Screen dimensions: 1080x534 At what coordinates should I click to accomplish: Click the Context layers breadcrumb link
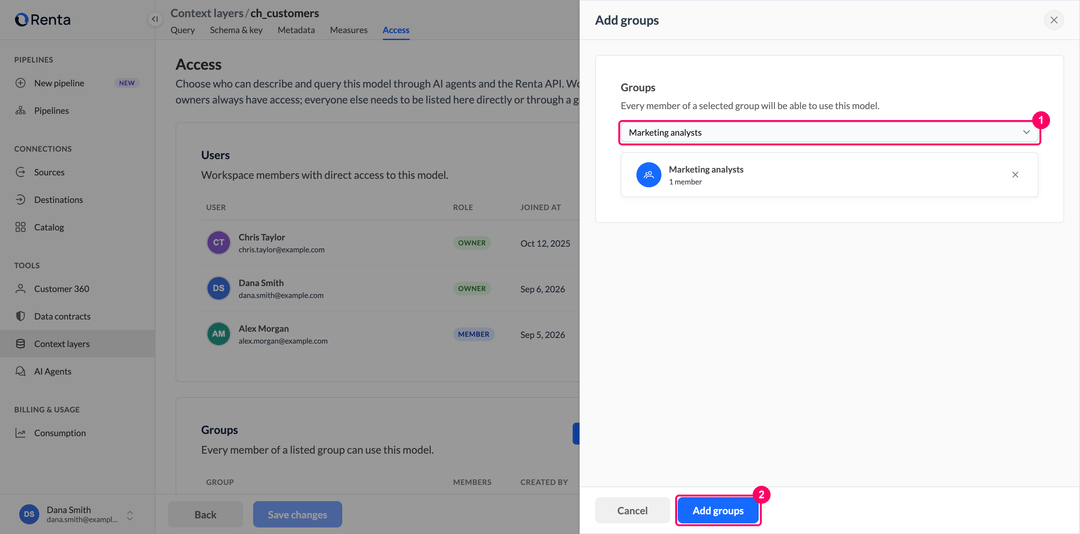[206, 13]
